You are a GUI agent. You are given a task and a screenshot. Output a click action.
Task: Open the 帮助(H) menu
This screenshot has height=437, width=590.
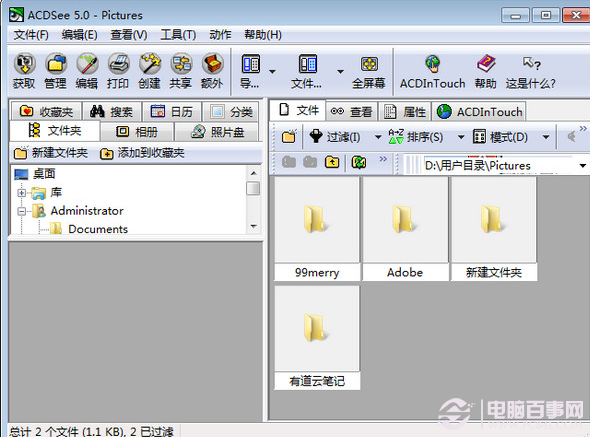[263, 35]
